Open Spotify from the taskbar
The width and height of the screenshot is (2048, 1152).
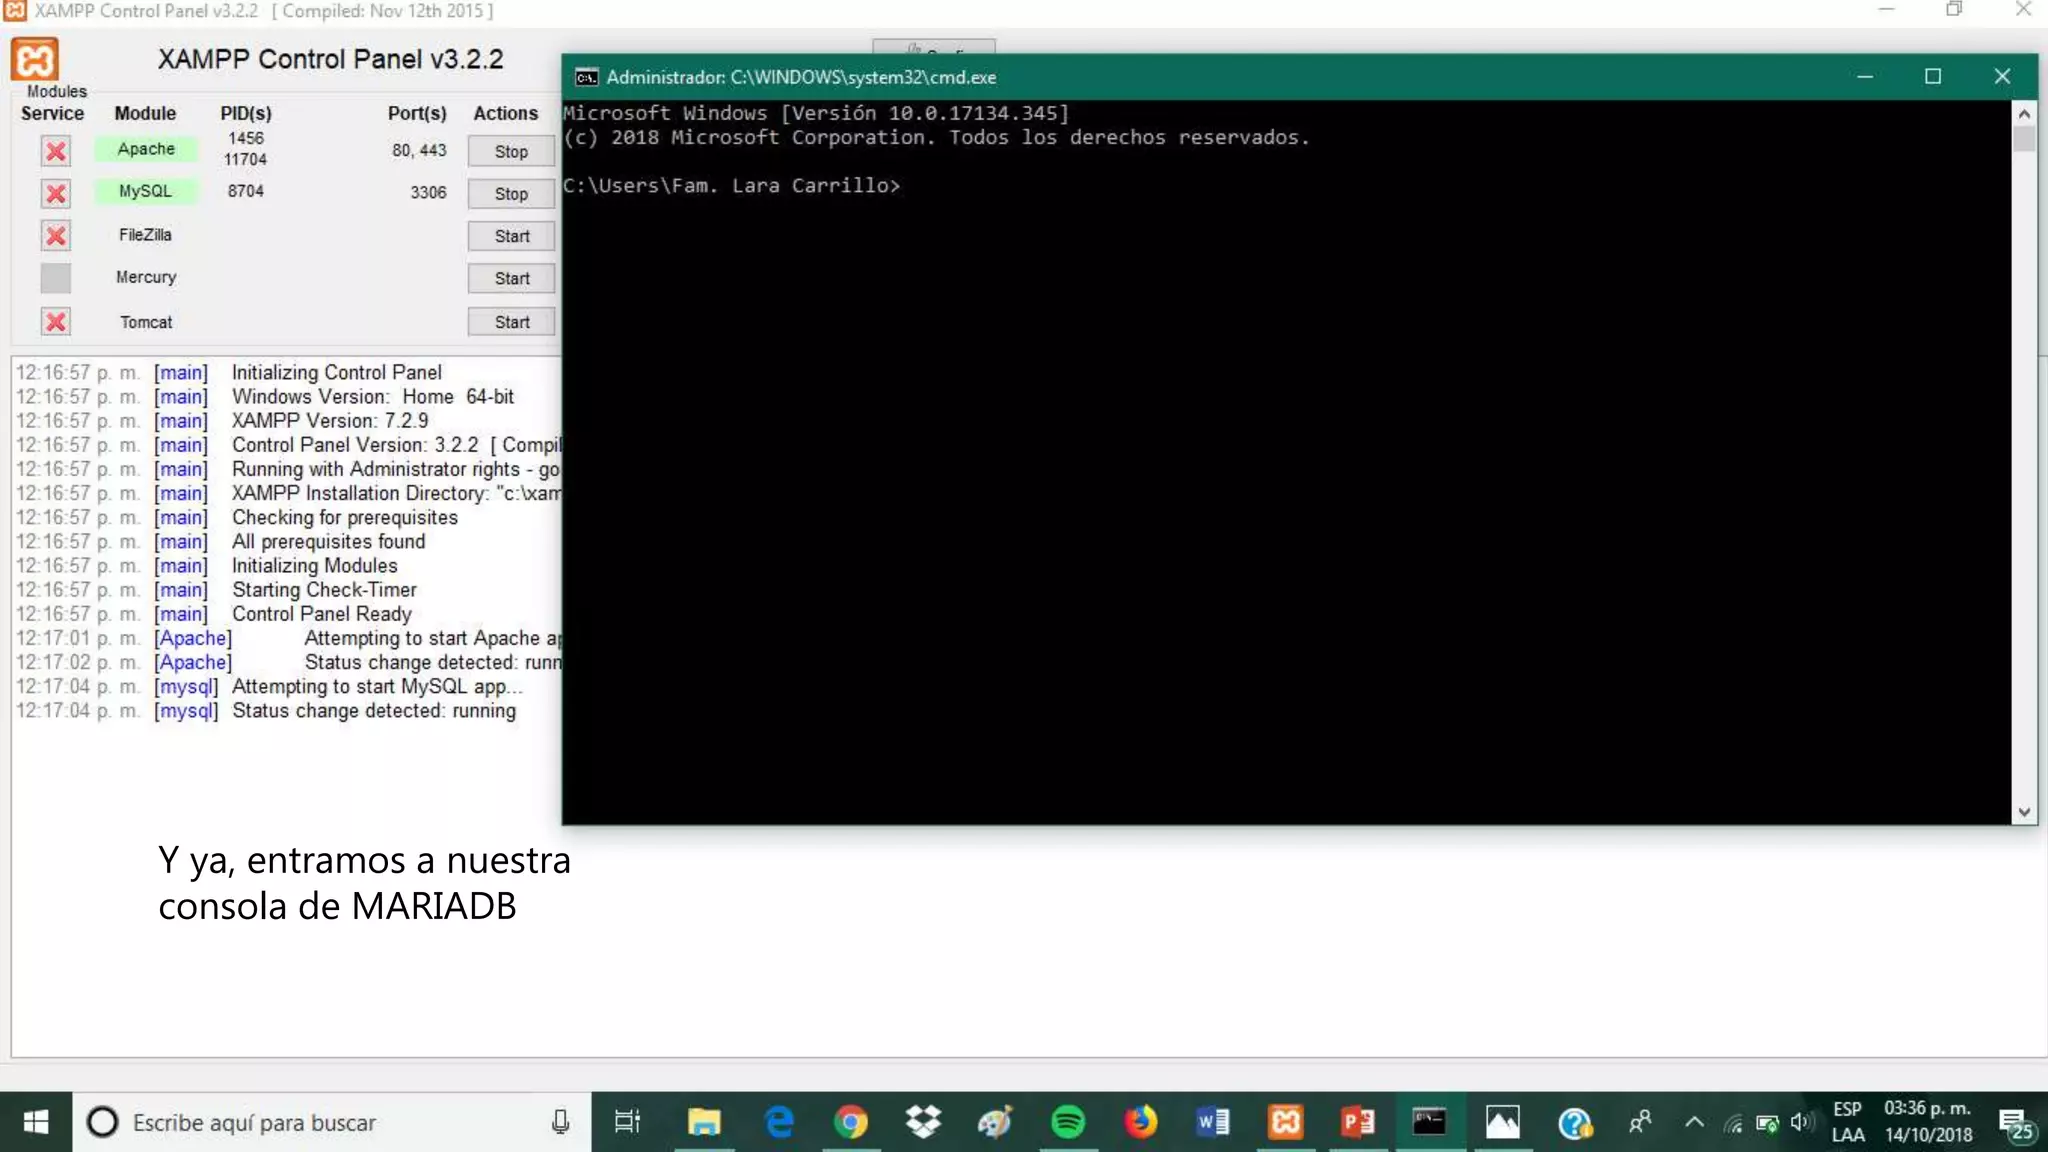[1068, 1122]
